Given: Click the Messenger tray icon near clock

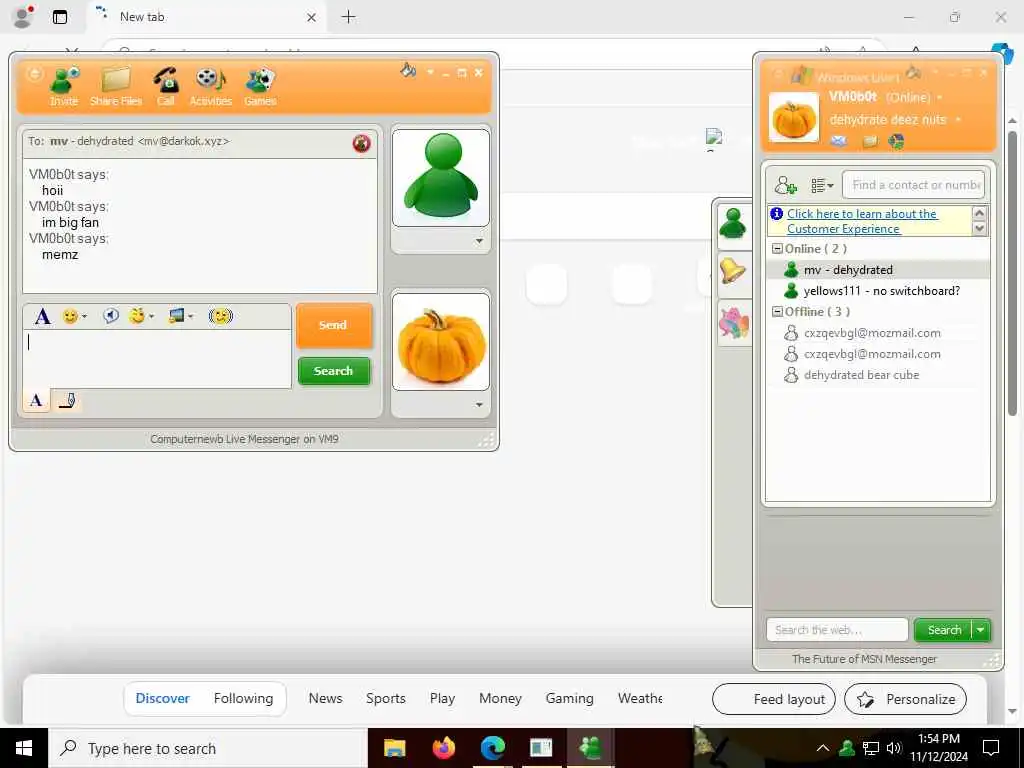Looking at the screenshot, I should tap(847, 748).
